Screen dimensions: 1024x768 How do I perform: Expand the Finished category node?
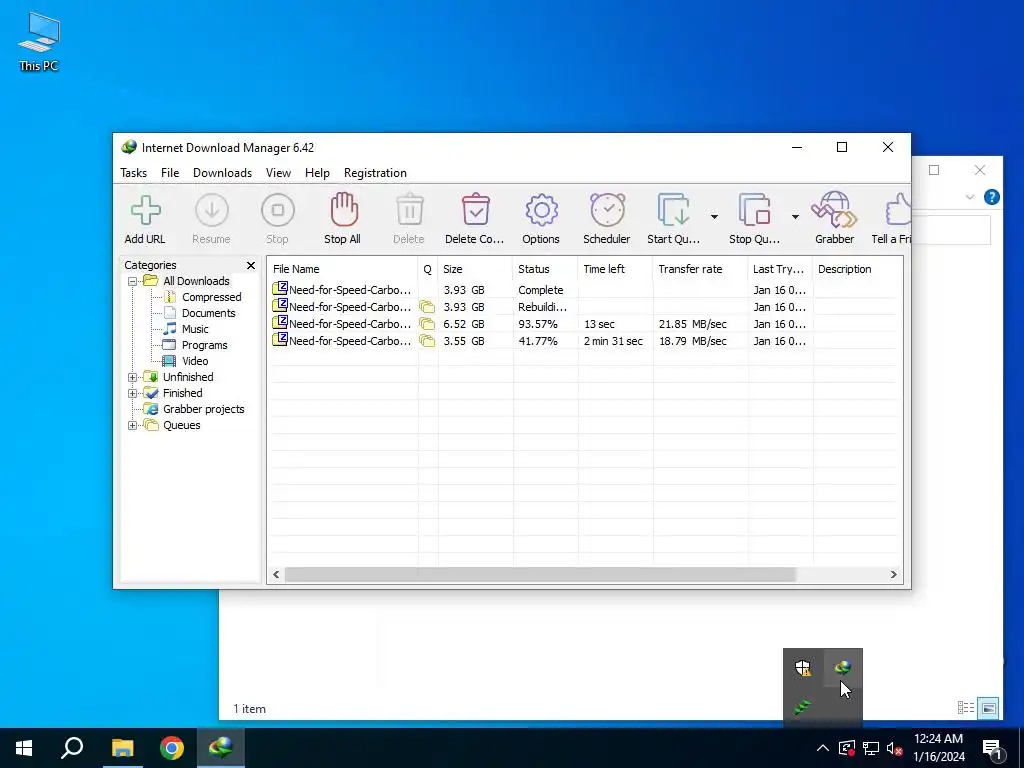tap(133, 393)
